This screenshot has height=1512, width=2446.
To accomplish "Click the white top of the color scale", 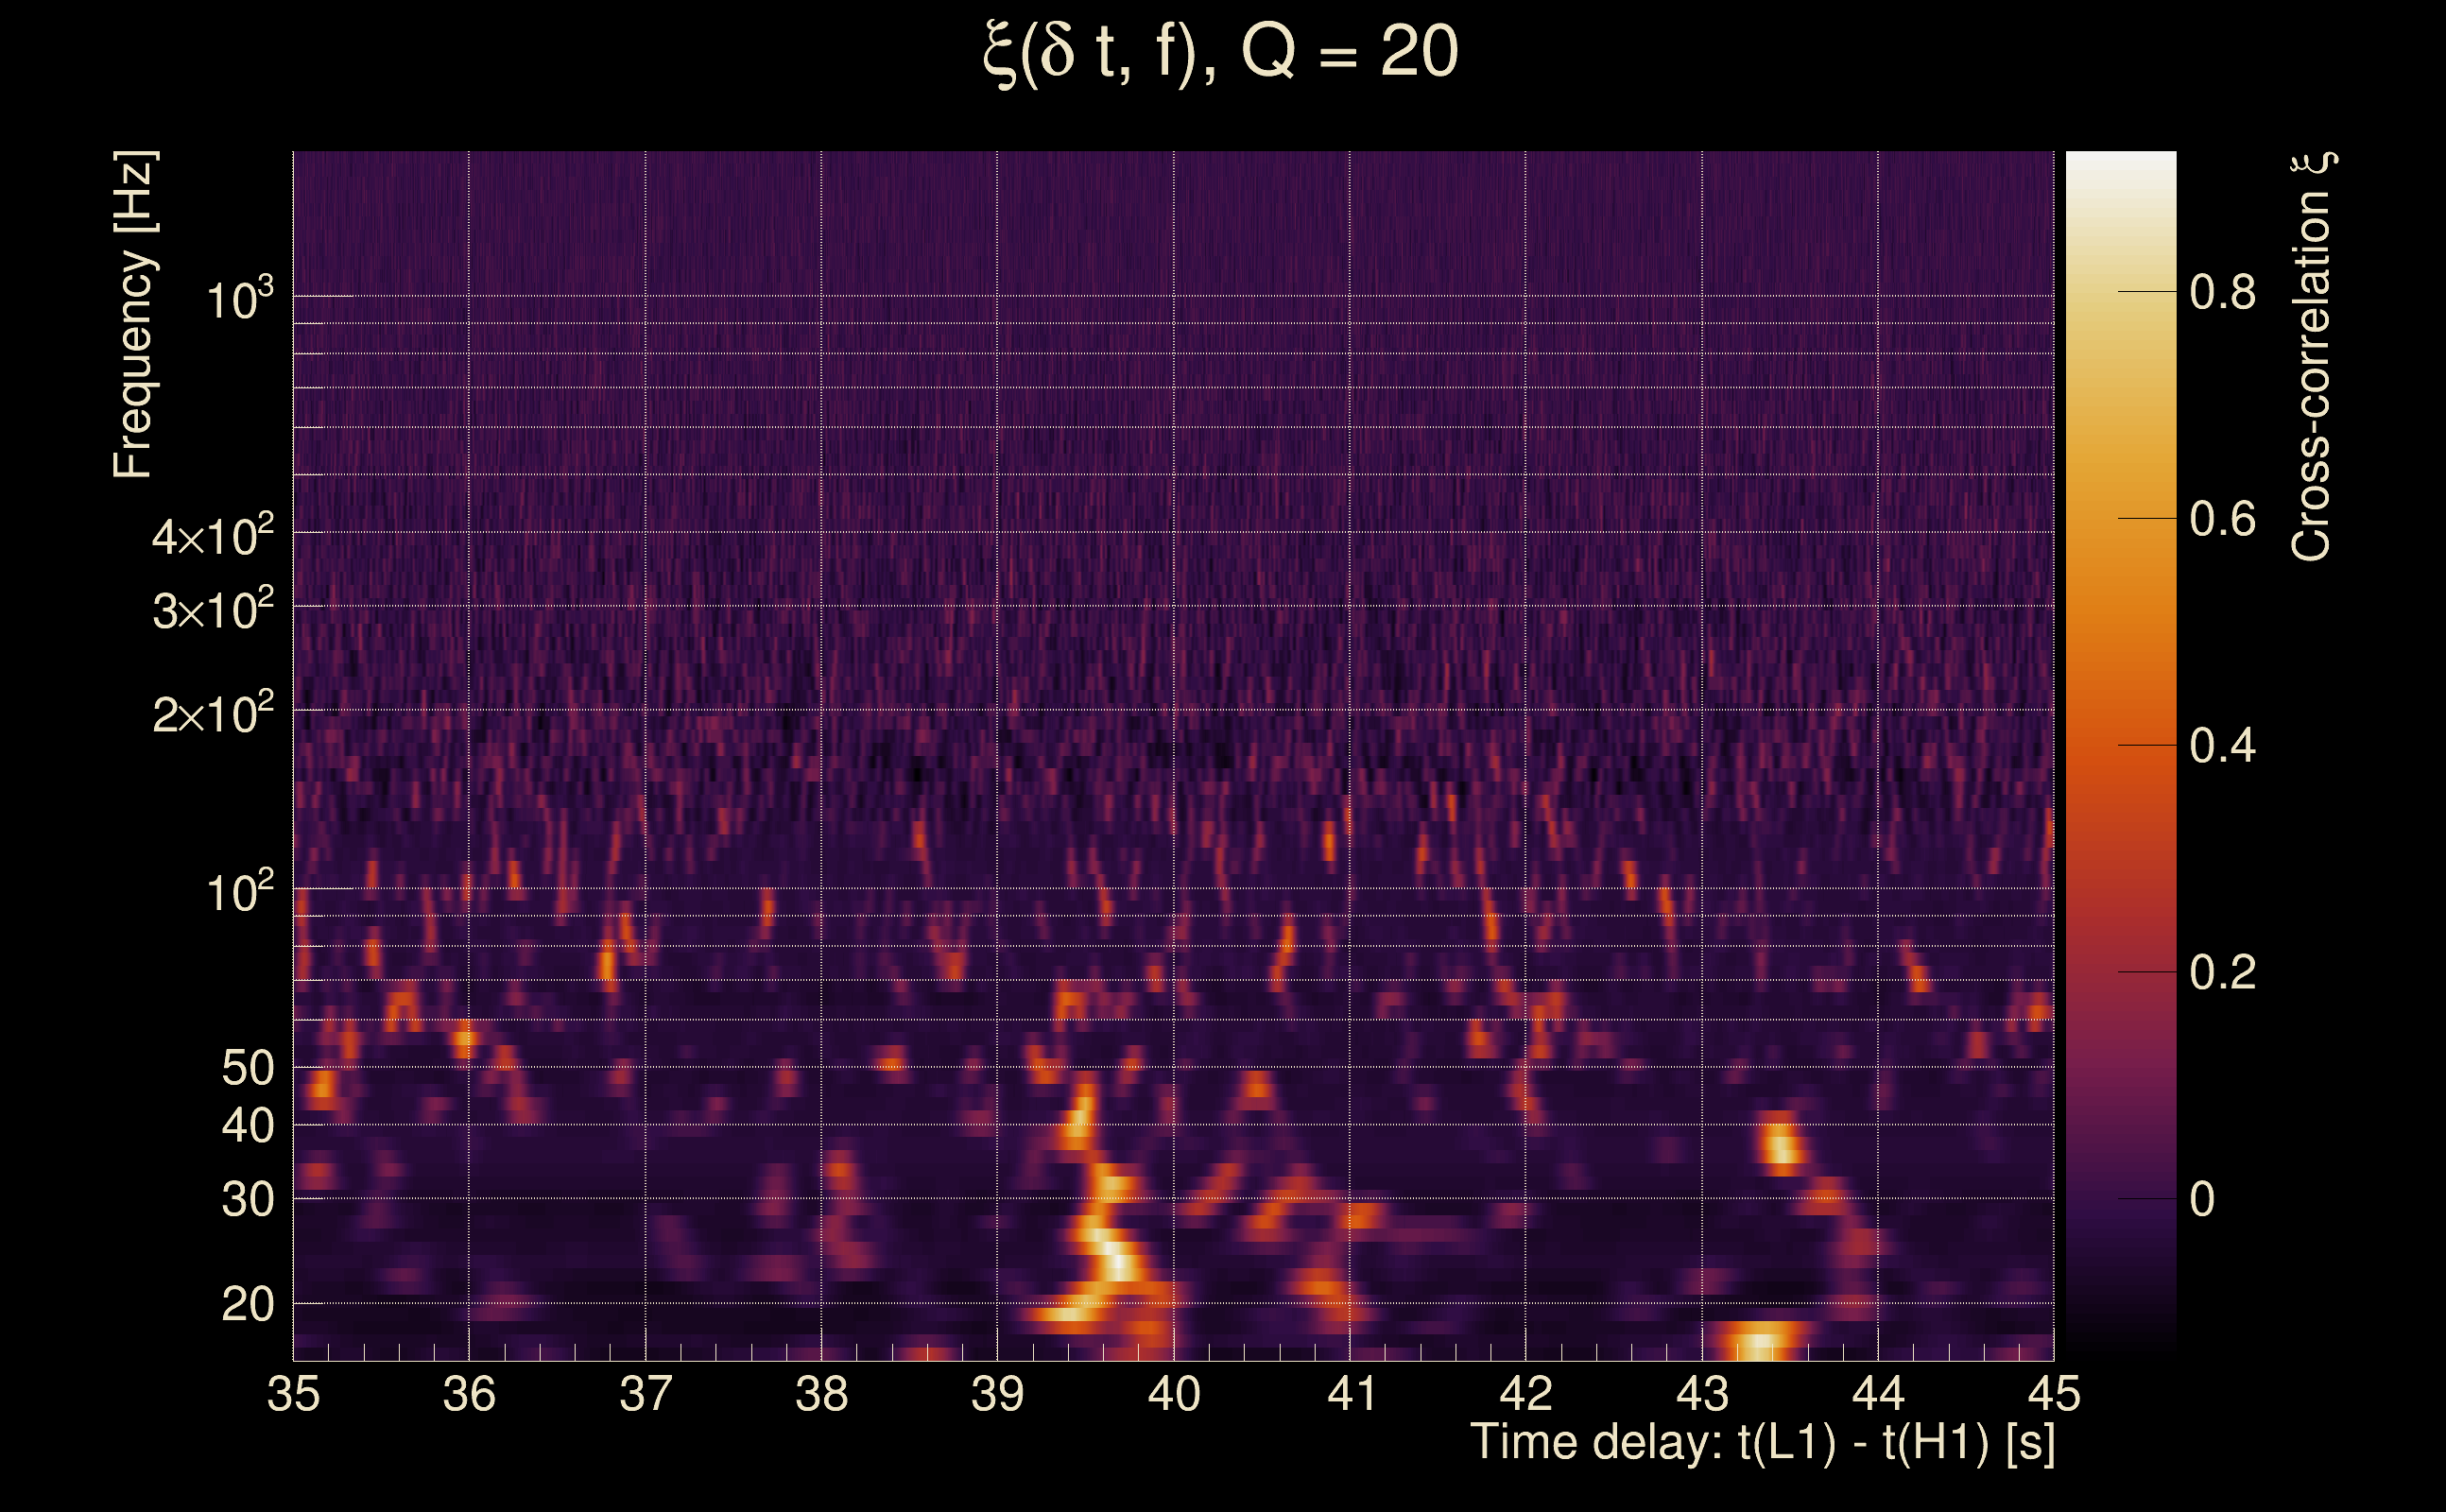I will [x=2120, y=165].
